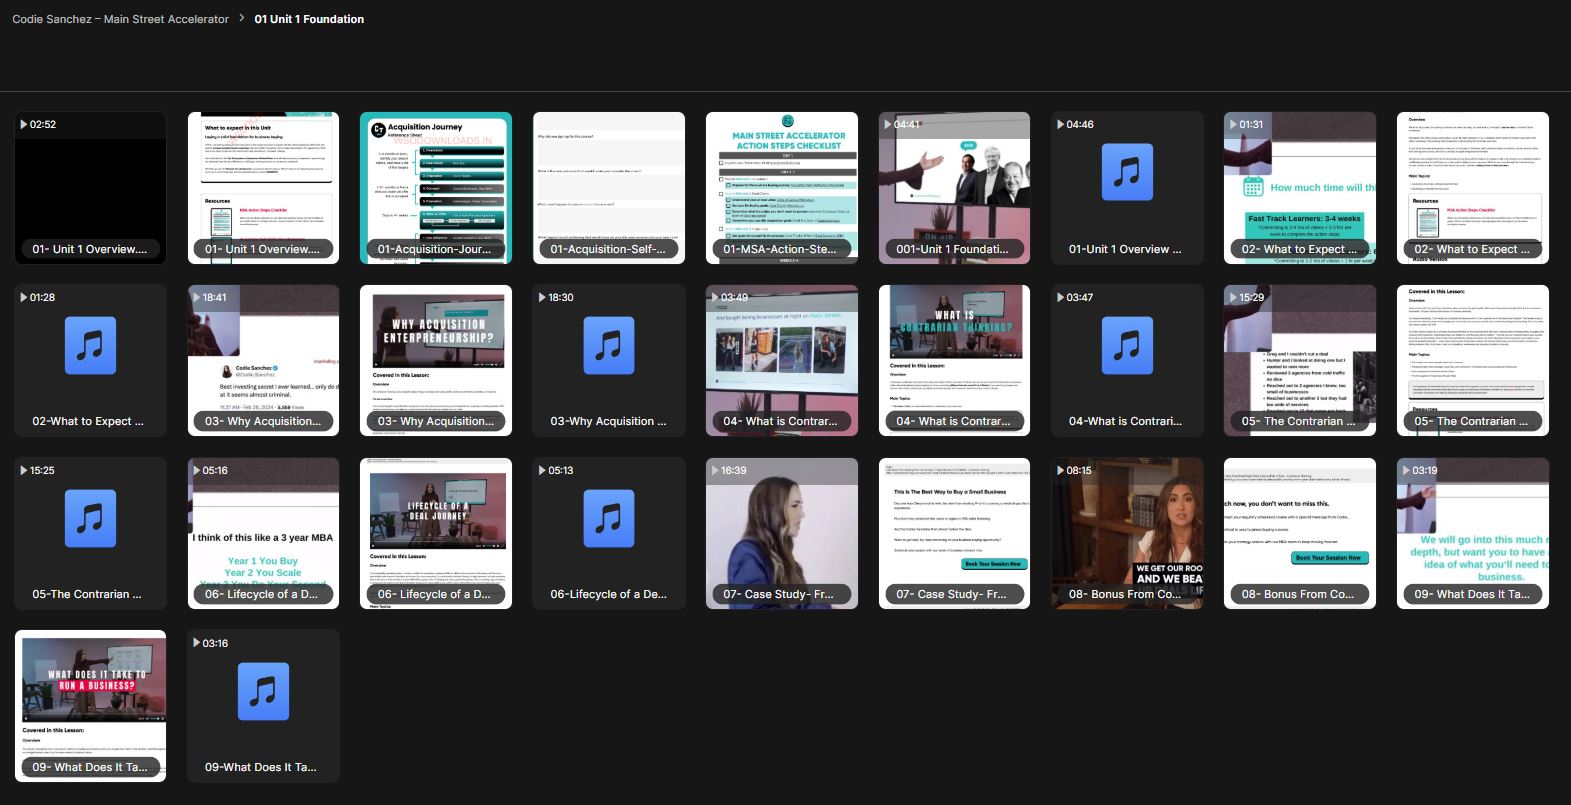Click play triangle beside 02:52 duration
The height and width of the screenshot is (805, 1571).
click(x=23, y=125)
